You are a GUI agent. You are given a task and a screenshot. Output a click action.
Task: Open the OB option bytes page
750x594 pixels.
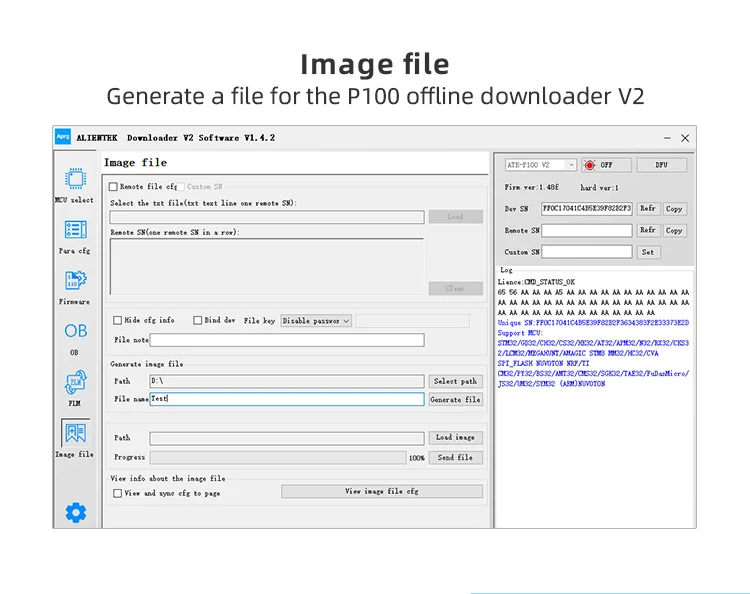(x=75, y=338)
